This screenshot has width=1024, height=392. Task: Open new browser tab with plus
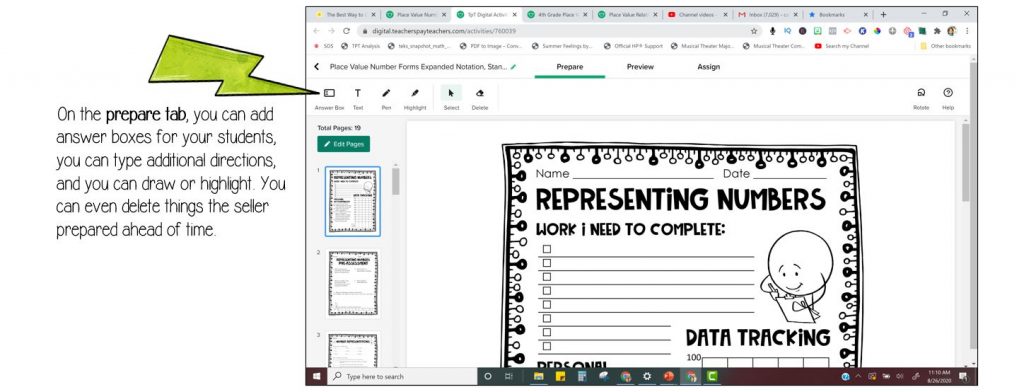(884, 14)
